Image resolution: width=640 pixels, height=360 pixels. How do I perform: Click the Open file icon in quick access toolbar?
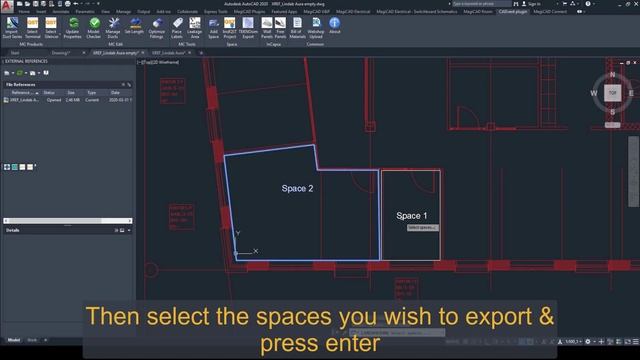click(x=27, y=4)
